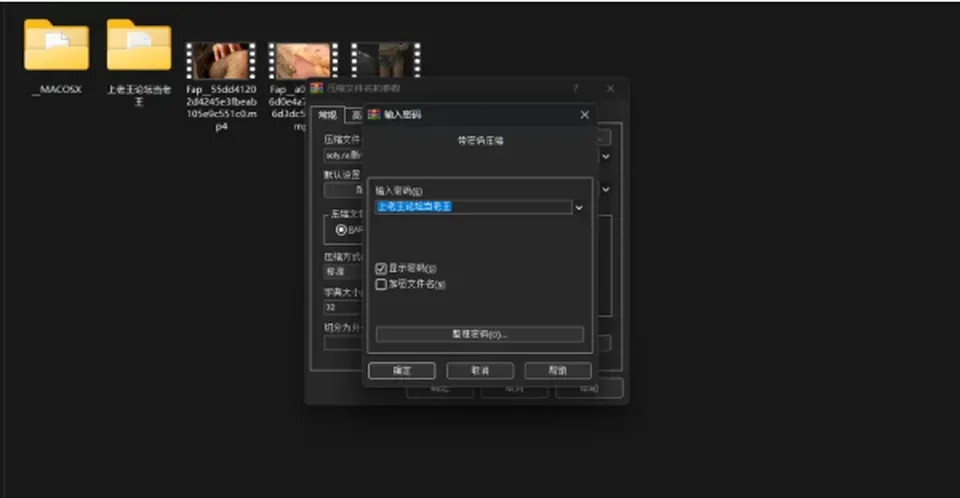Image resolution: width=960 pixels, height=498 pixels.
Task: Select the second yellow folder icon
Action: [x=139, y=44]
